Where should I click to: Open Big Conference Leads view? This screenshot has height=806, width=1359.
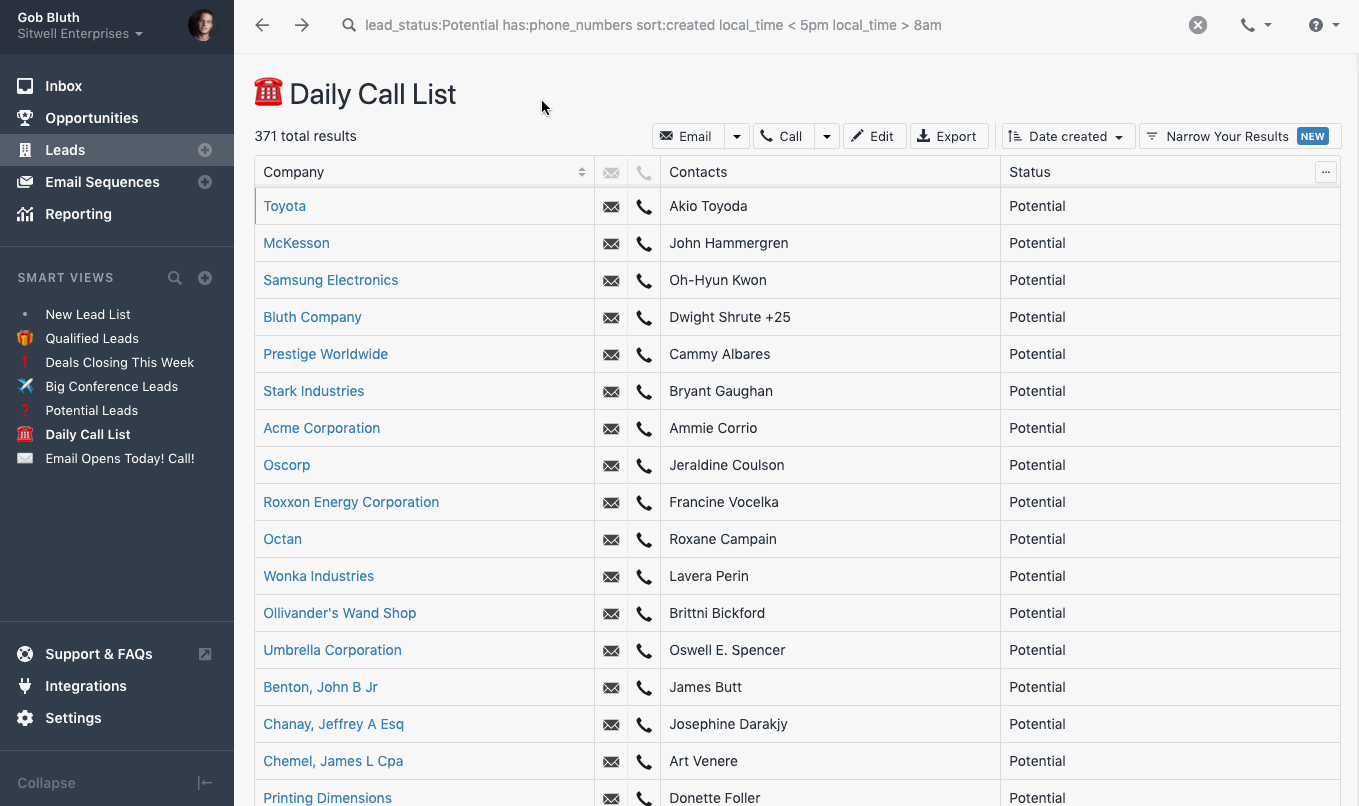(x=111, y=386)
